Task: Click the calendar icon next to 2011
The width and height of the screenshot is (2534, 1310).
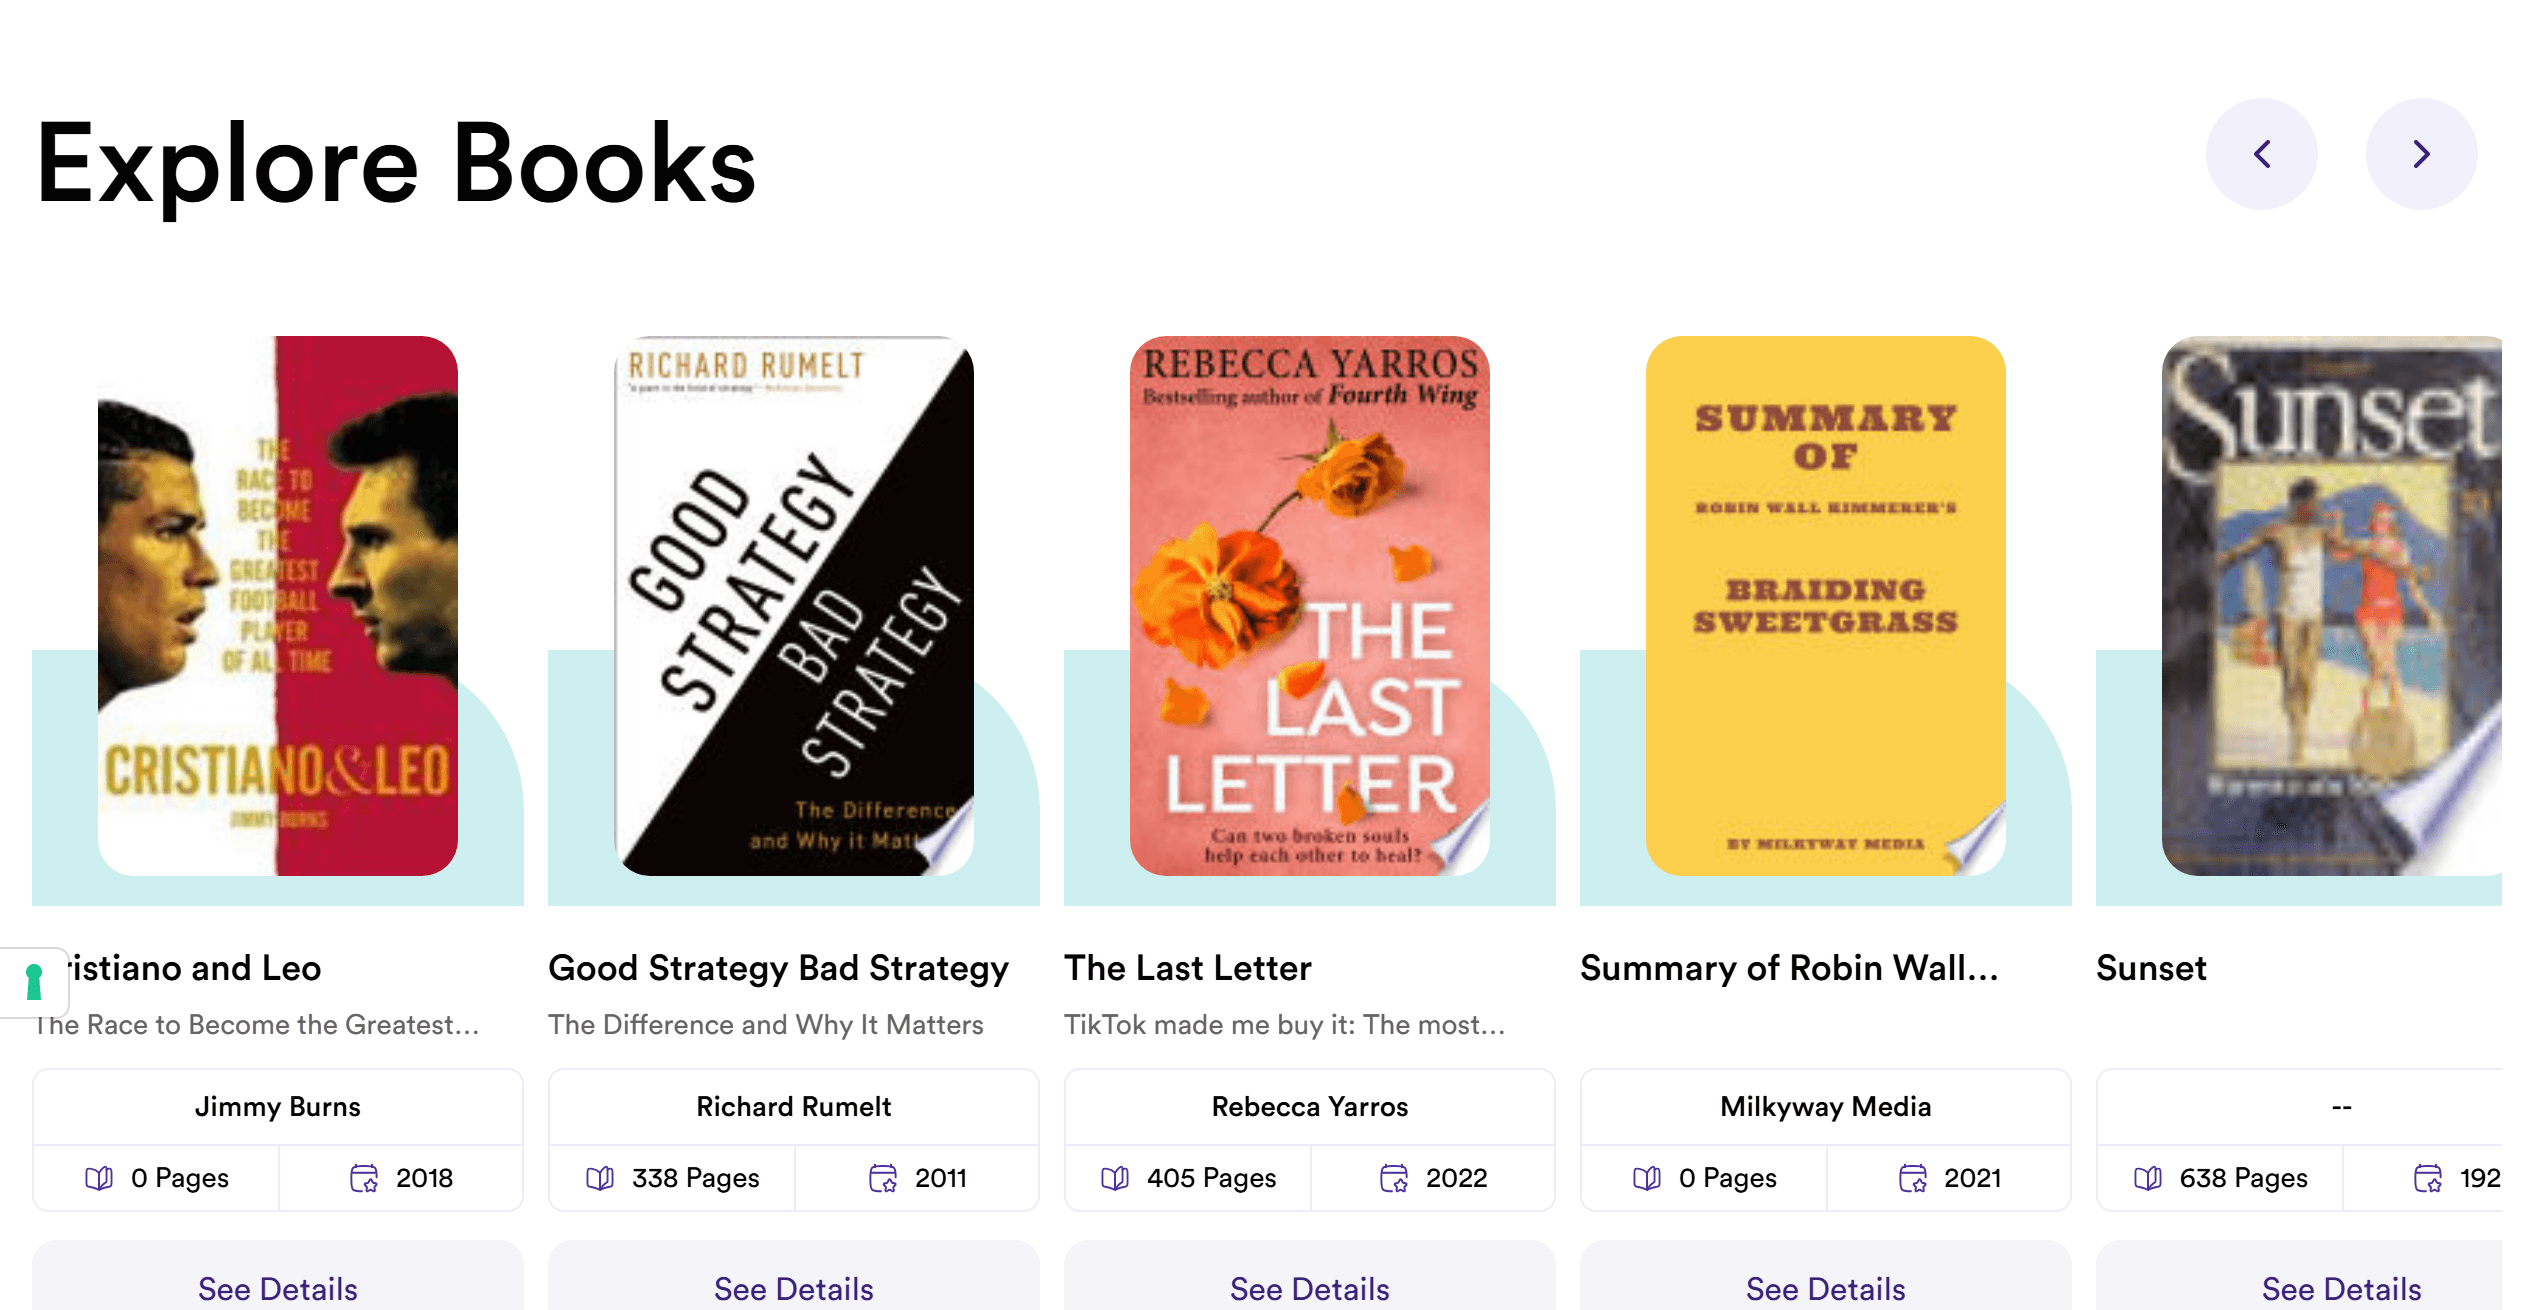Action: pyautogui.click(x=883, y=1178)
